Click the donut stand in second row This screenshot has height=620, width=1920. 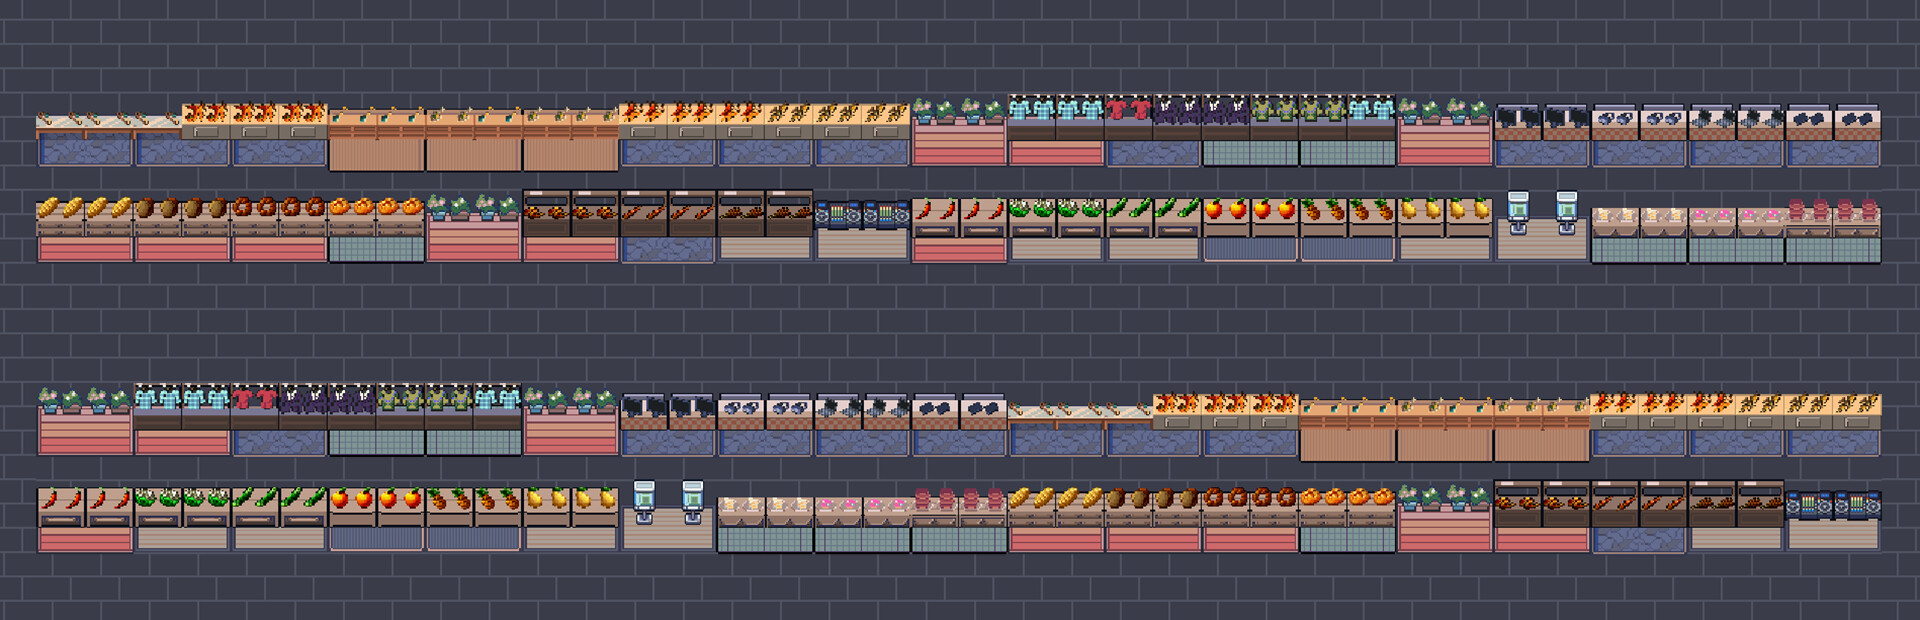(x=279, y=225)
